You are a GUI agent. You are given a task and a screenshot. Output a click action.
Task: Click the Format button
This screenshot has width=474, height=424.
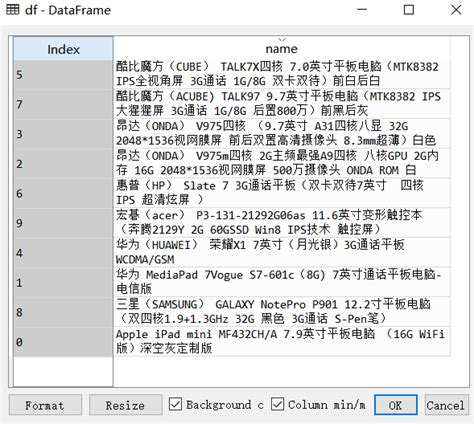tap(45, 405)
